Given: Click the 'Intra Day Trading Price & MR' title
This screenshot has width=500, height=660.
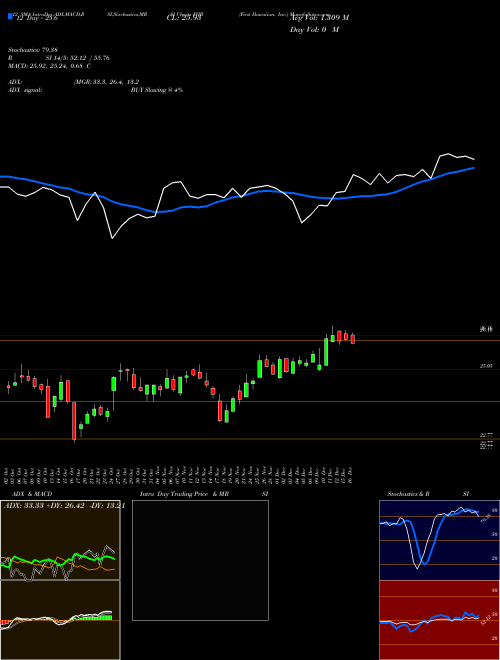Looking at the screenshot, I should click(184, 494).
